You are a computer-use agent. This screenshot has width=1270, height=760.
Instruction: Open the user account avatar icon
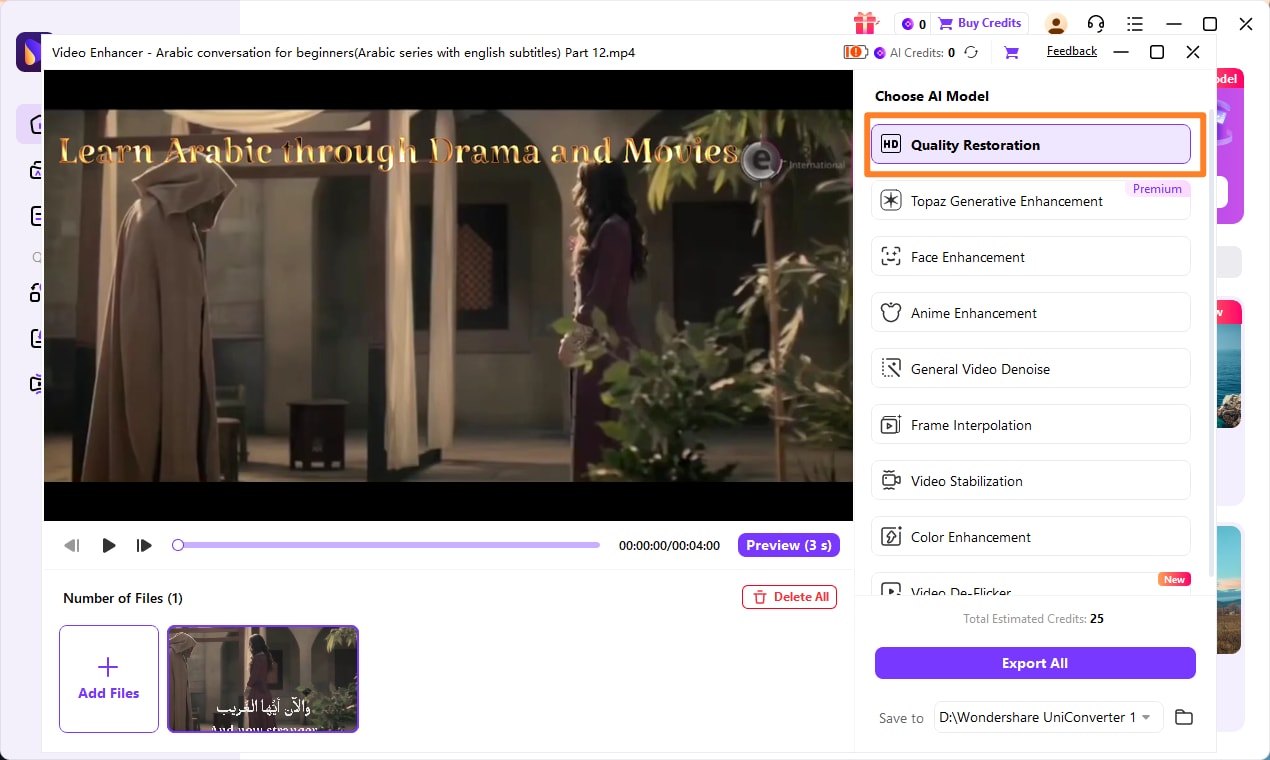(x=1056, y=24)
